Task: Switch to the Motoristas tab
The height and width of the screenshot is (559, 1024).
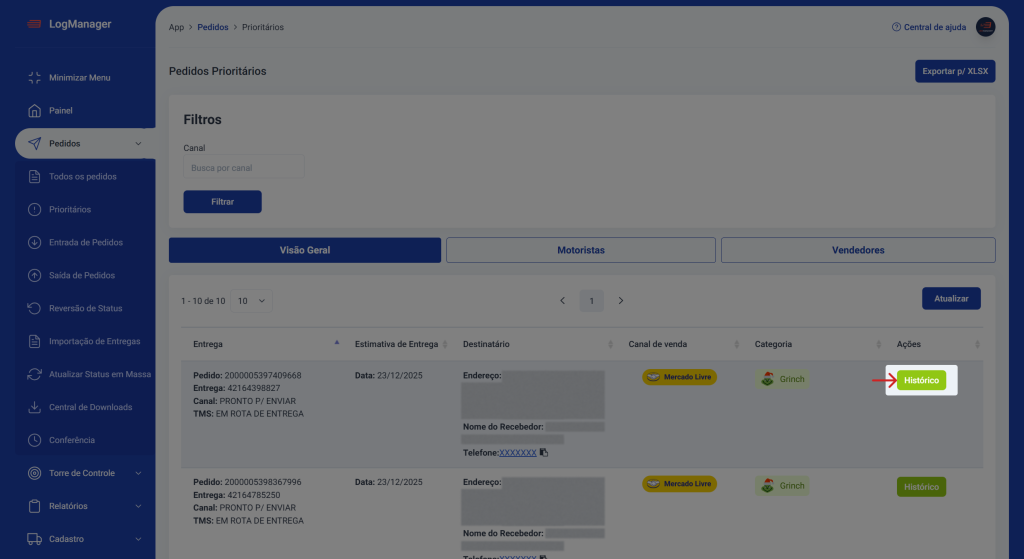Action: [580, 250]
